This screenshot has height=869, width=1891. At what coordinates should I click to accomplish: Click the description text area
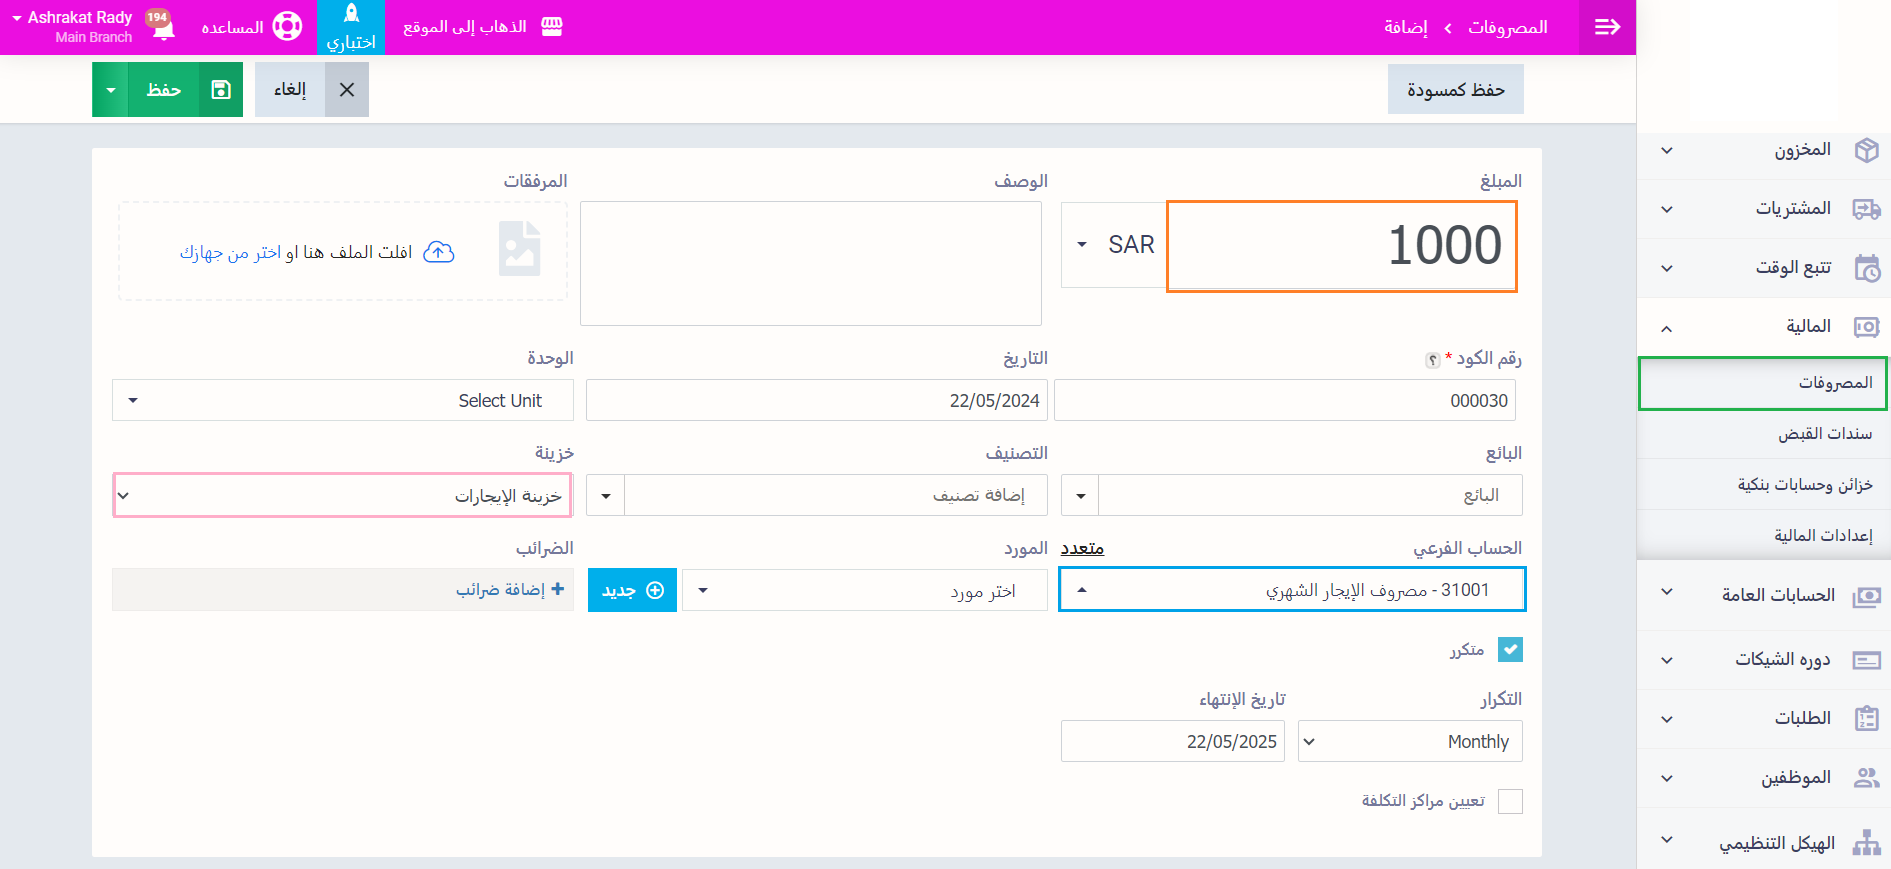click(x=810, y=263)
